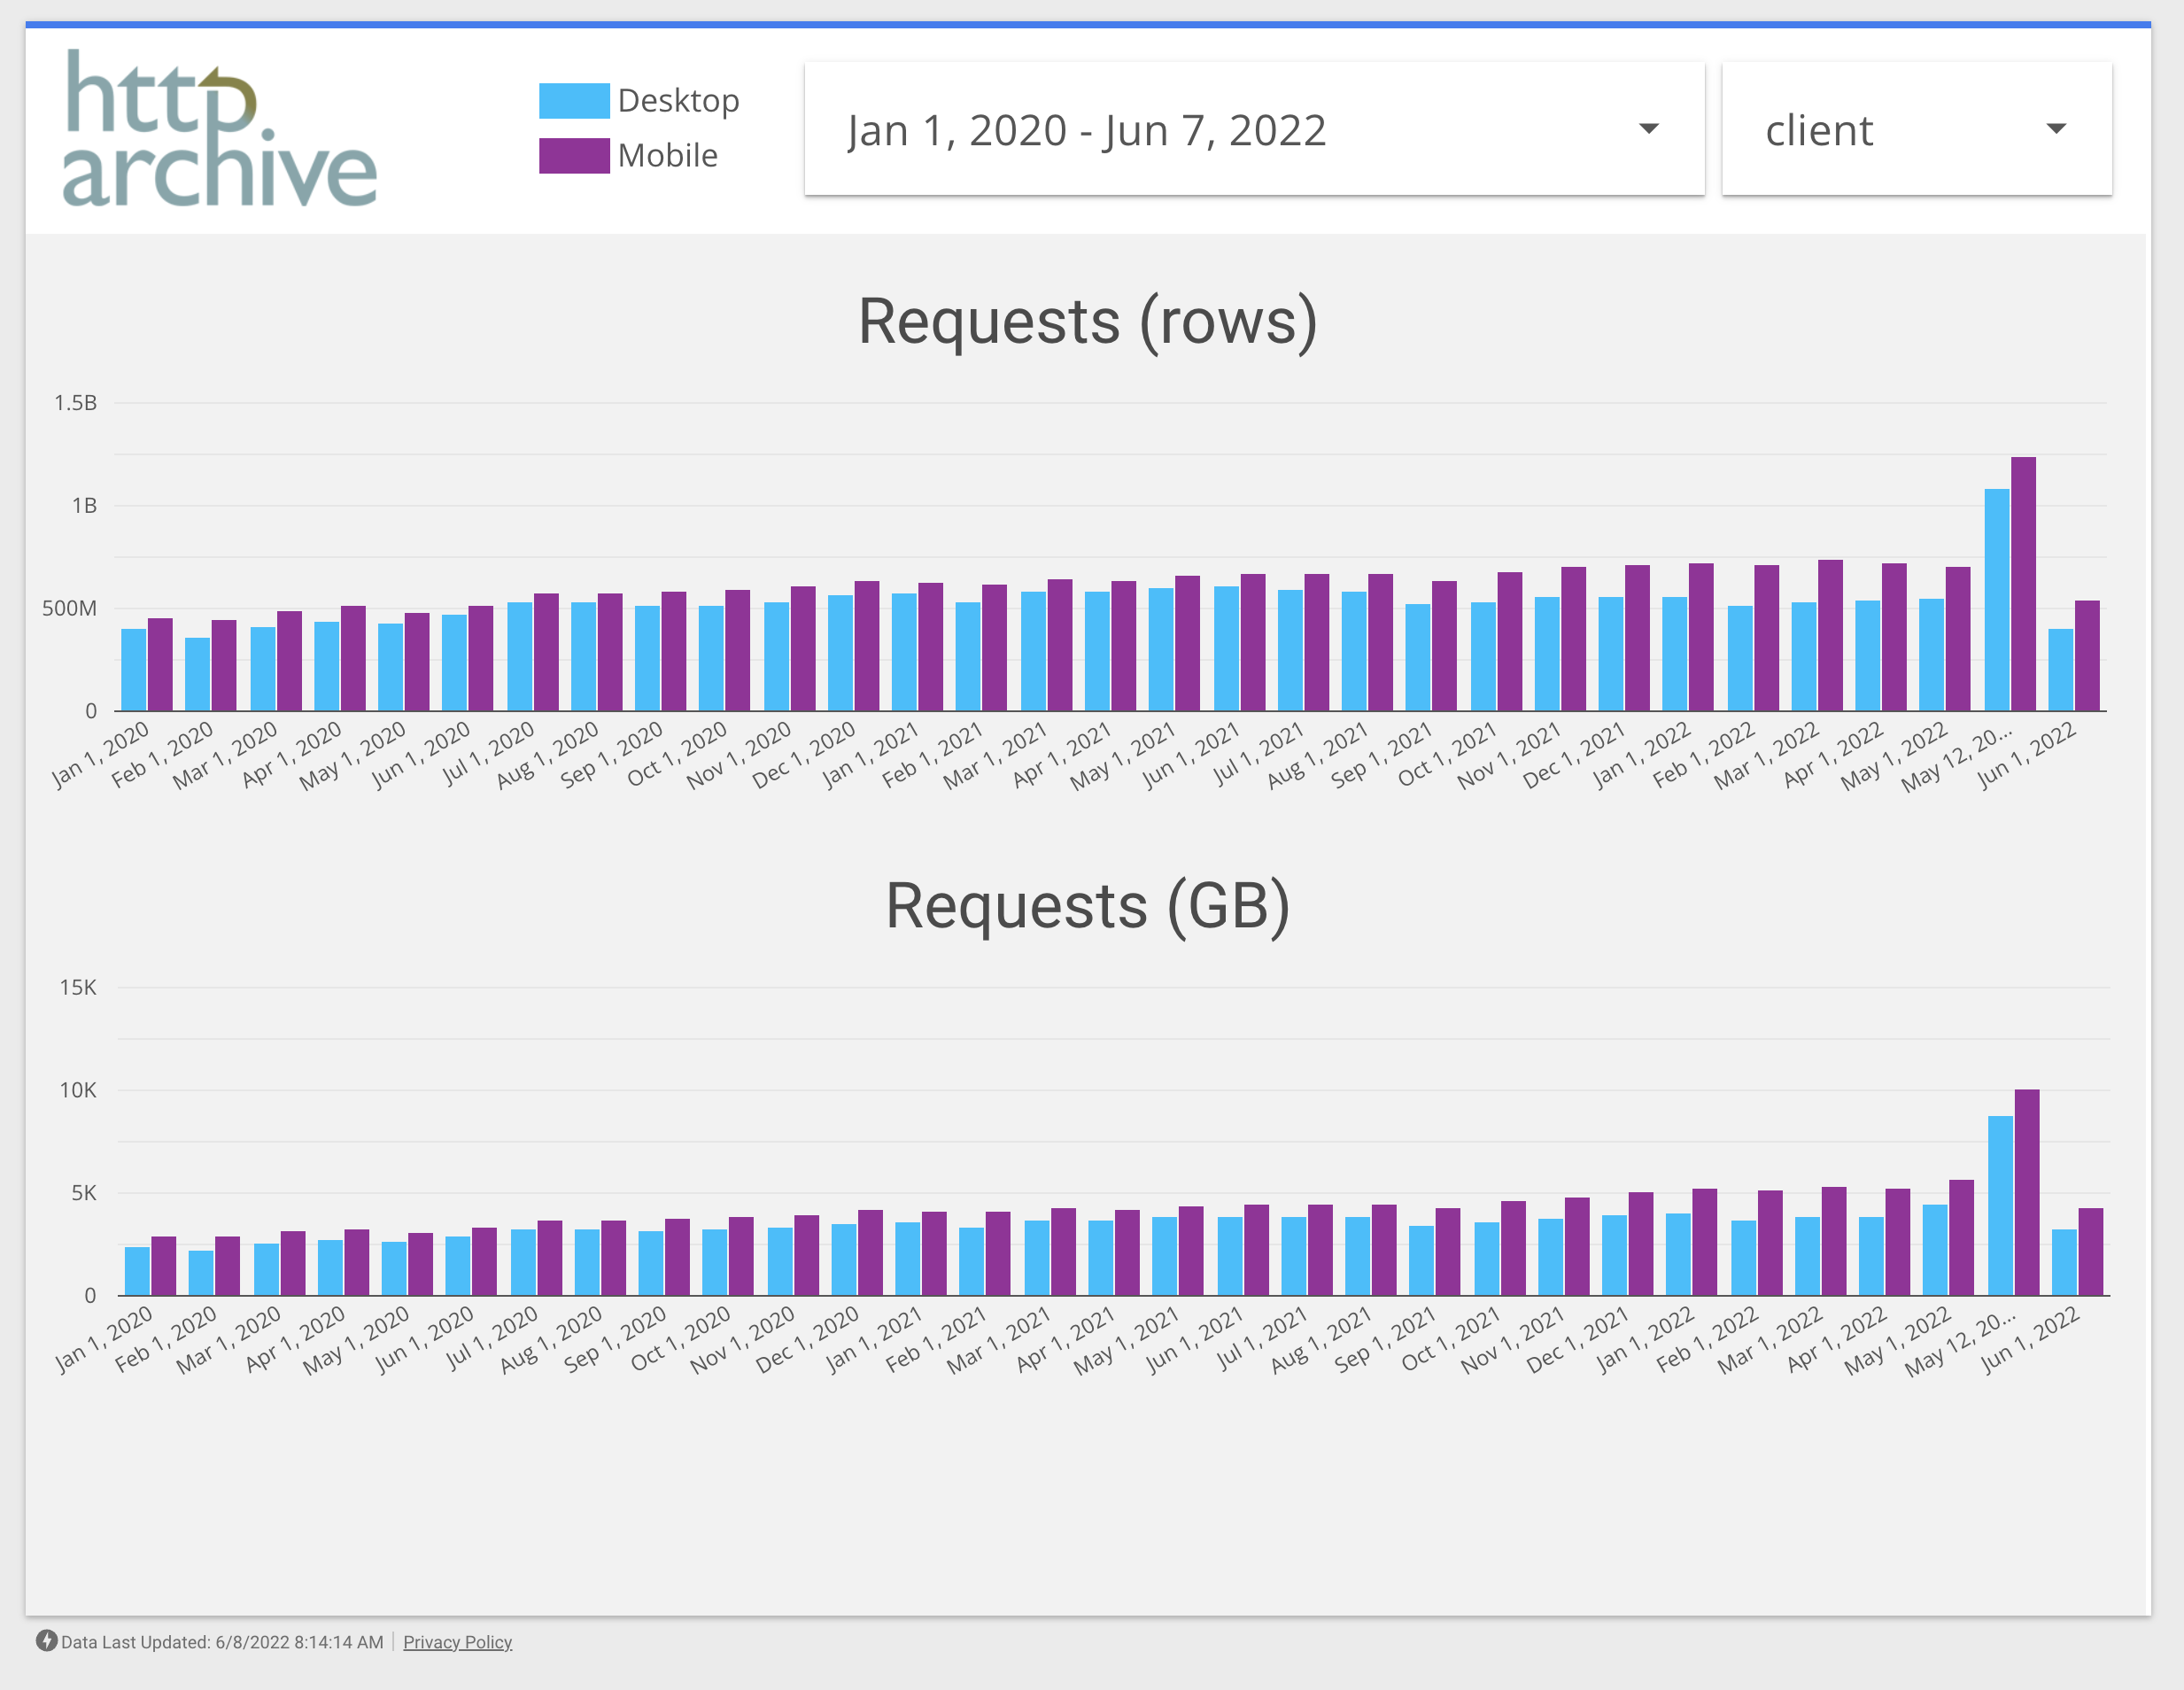
Task: Open the Privacy Policy link
Action: (x=457, y=1642)
